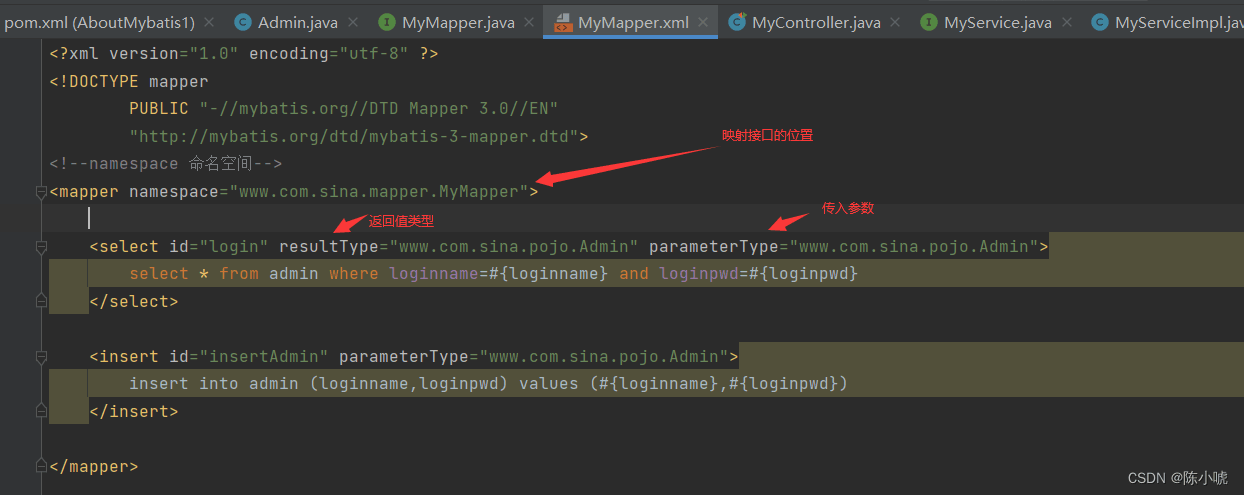Close the MyMapper.java tab
The width and height of the screenshot is (1244, 495).
pyautogui.click(x=530, y=22)
